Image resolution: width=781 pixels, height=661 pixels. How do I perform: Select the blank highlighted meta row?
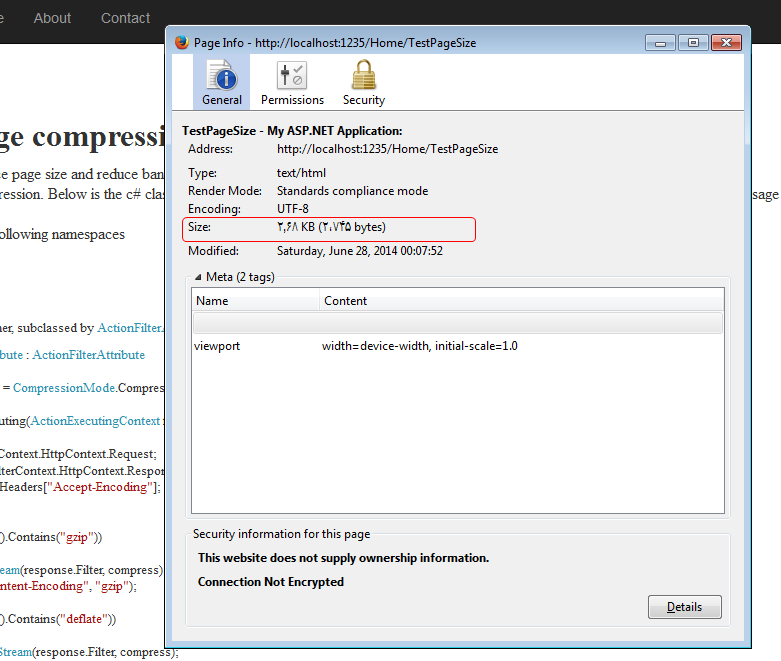(x=456, y=323)
